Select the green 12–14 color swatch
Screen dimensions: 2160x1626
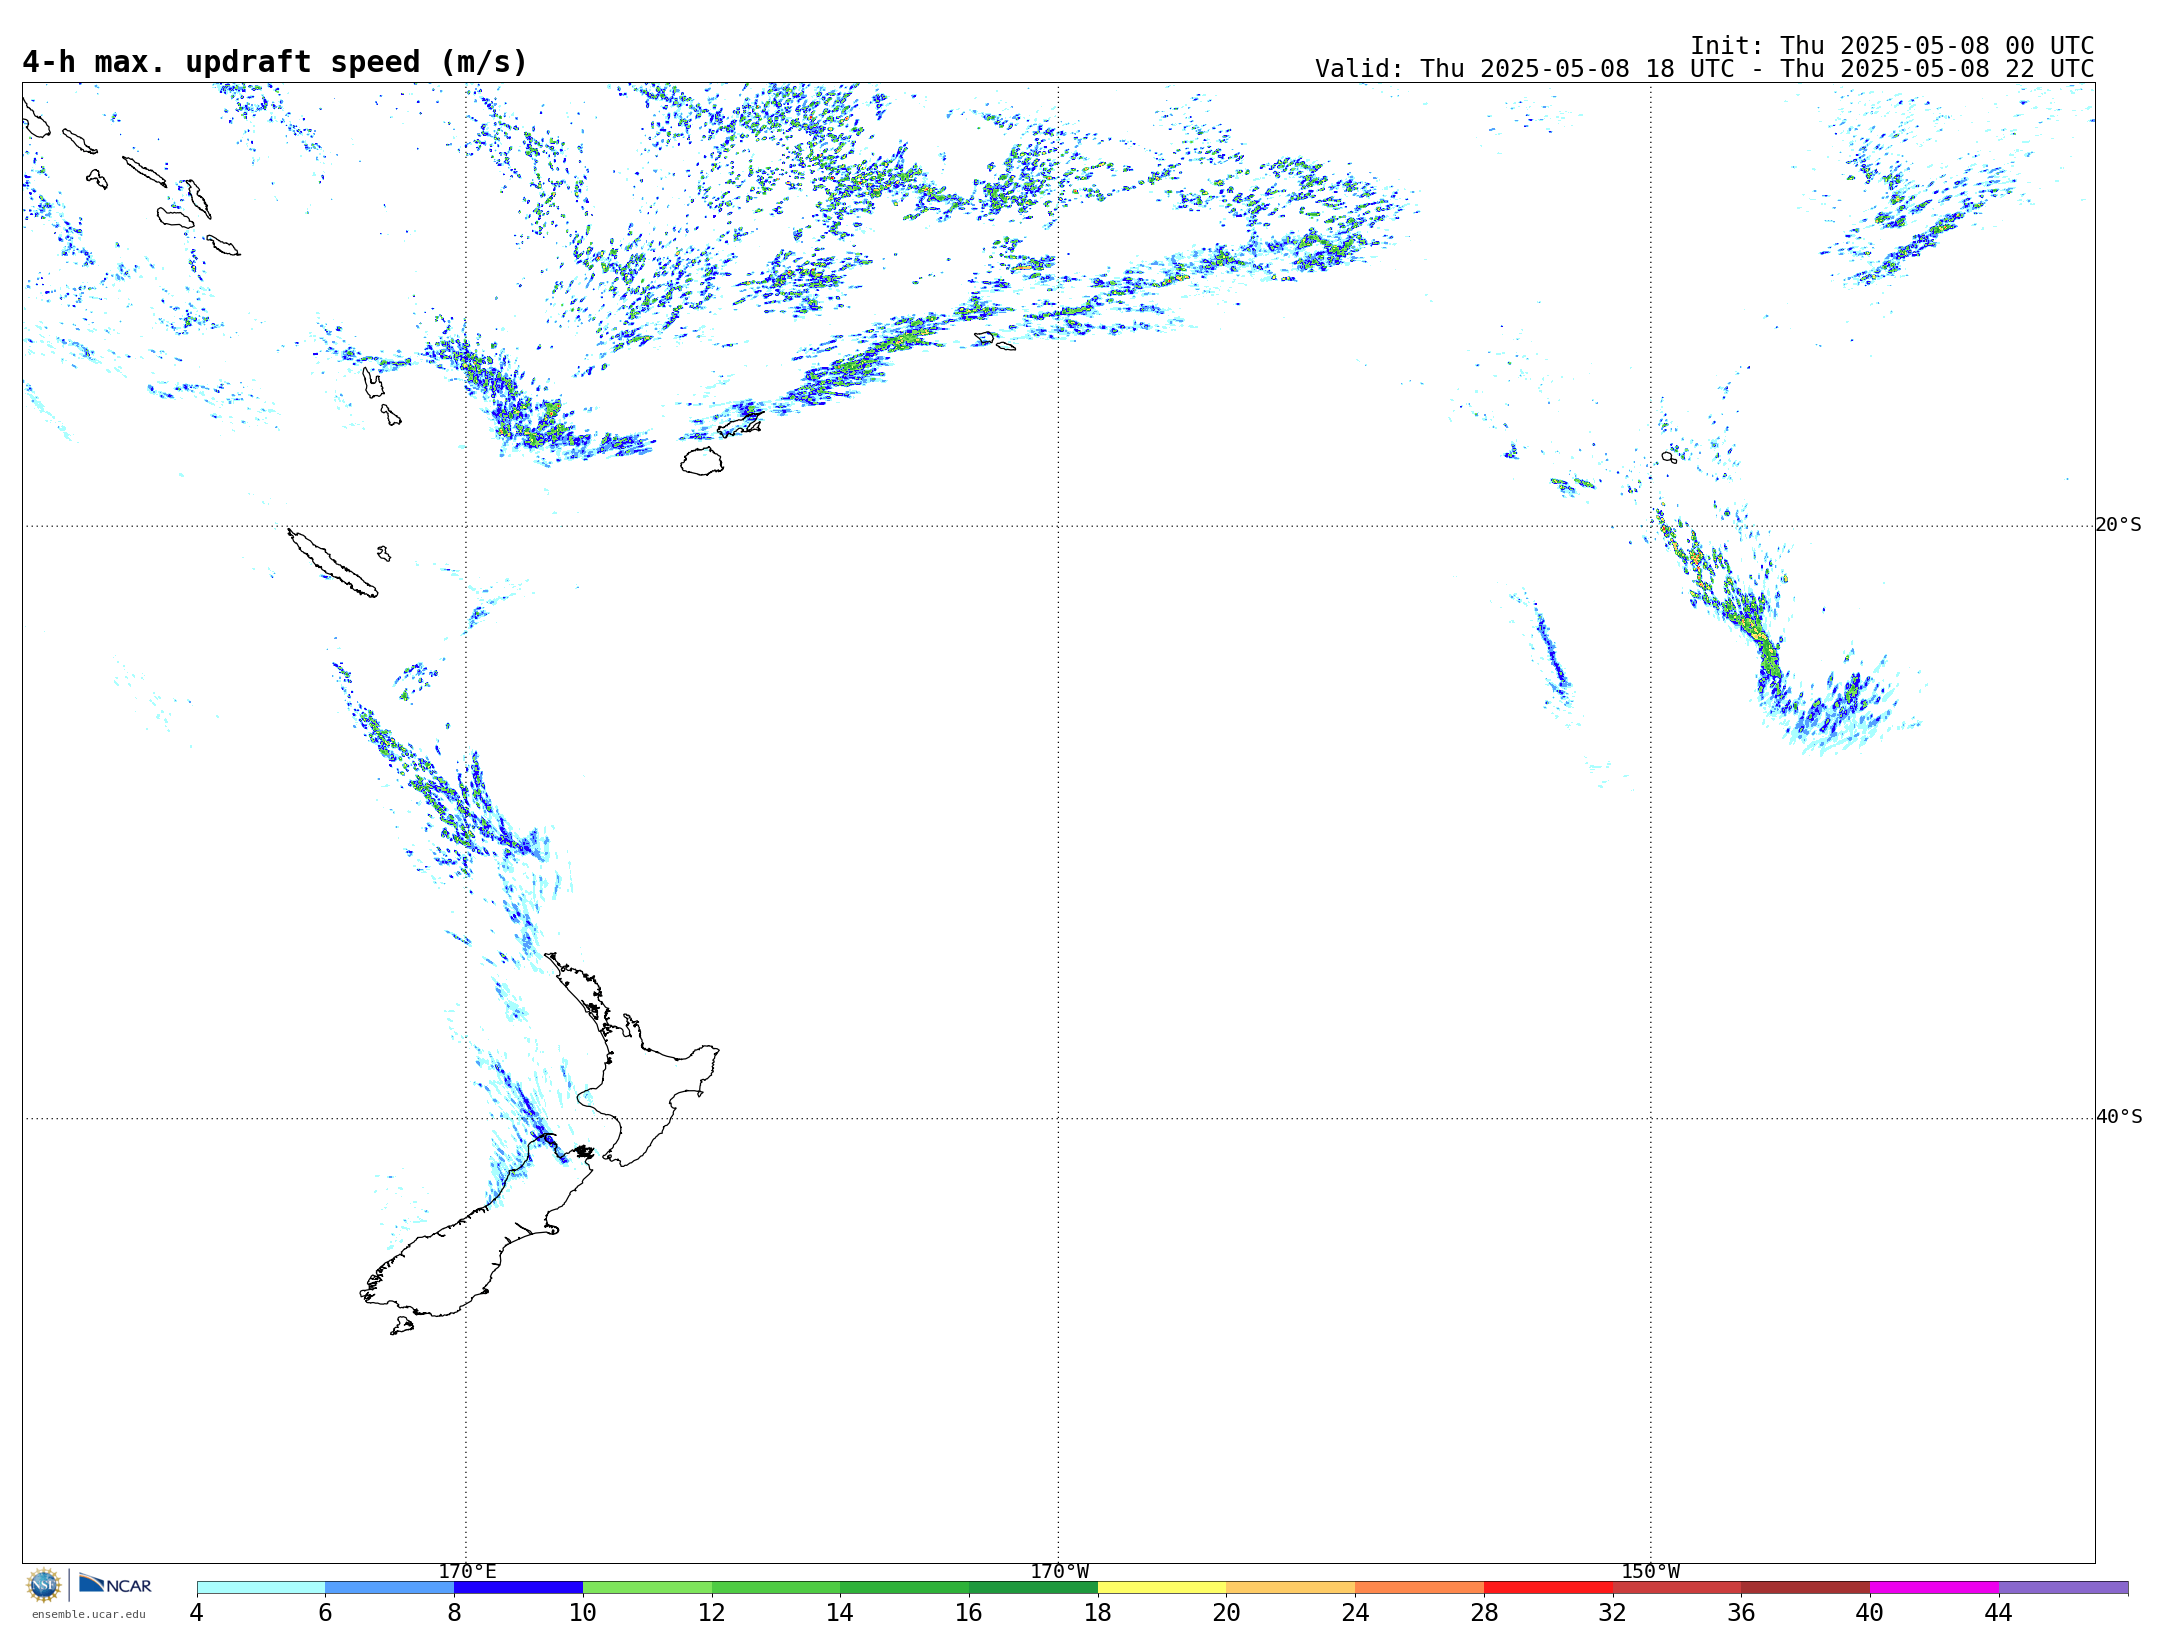(776, 1588)
